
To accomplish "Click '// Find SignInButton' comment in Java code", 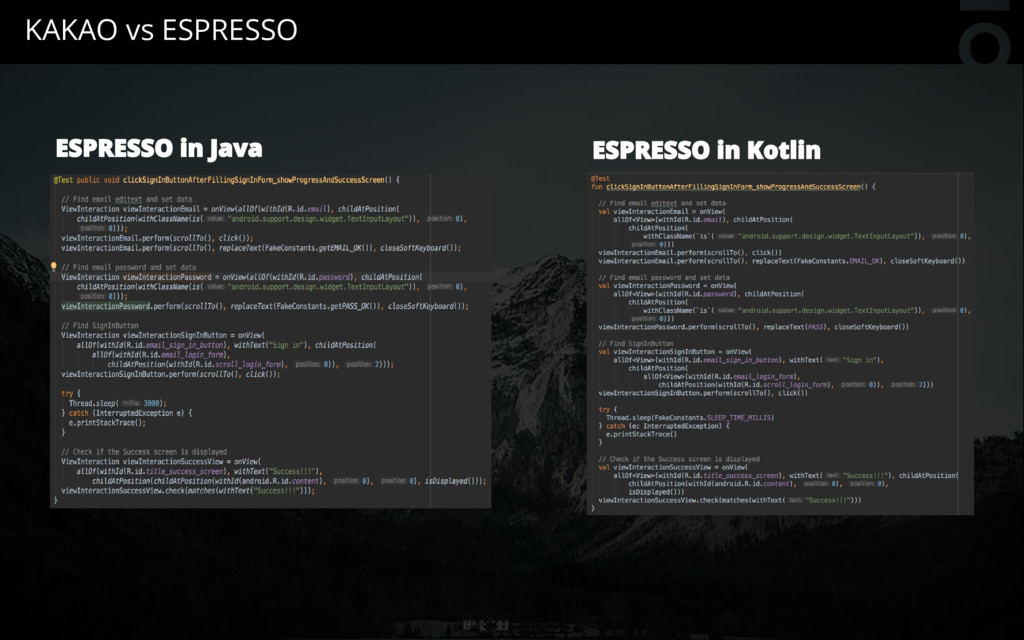I will pyautogui.click(x=100, y=325).
